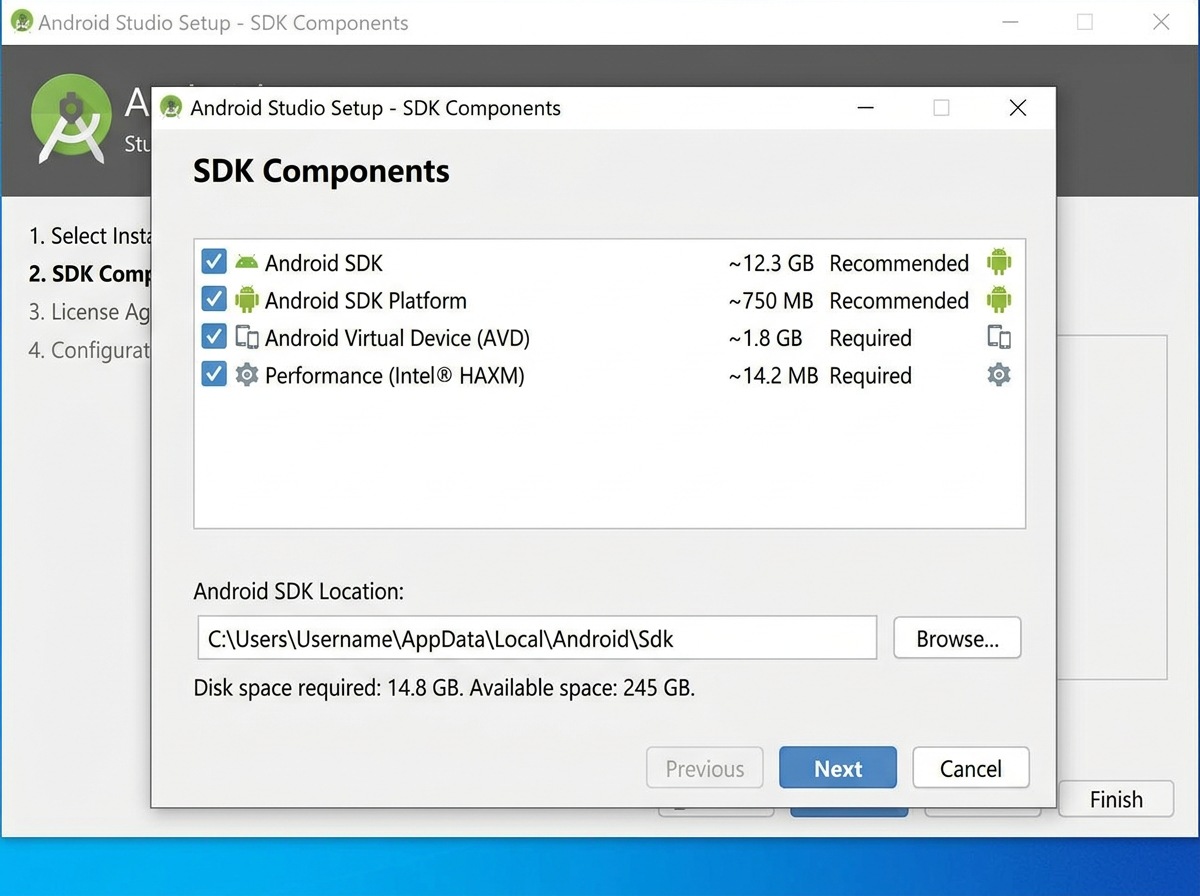
Task: Close the background Android Studio Setup window
Action: point(1161,22)
